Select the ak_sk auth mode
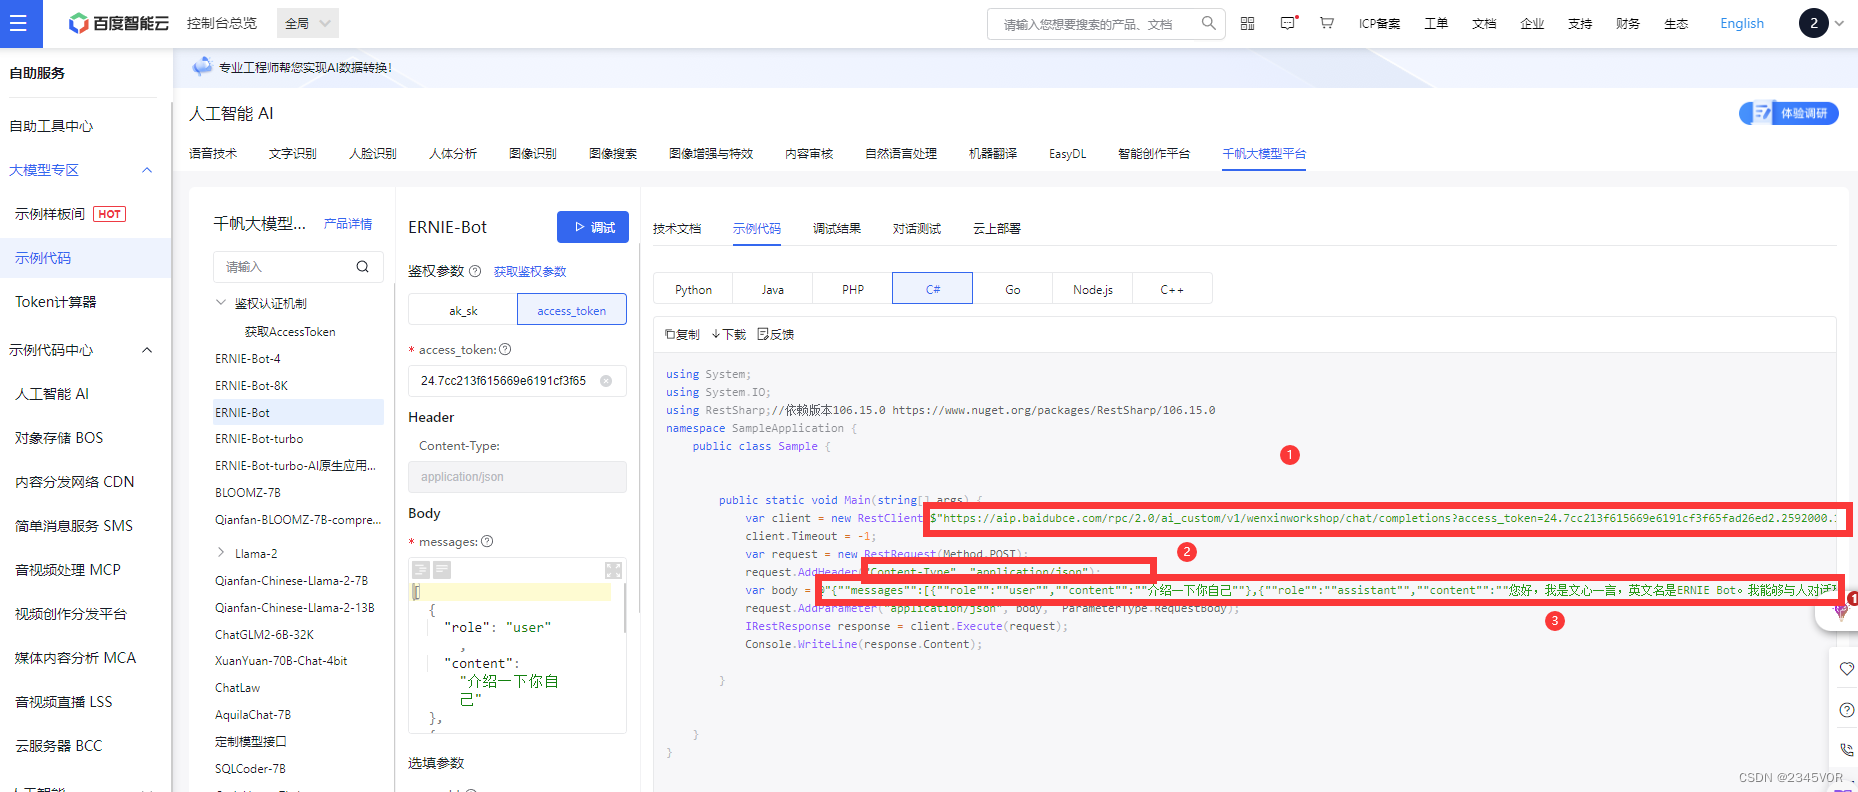1858x792 pixels. (x=463, y=310)
